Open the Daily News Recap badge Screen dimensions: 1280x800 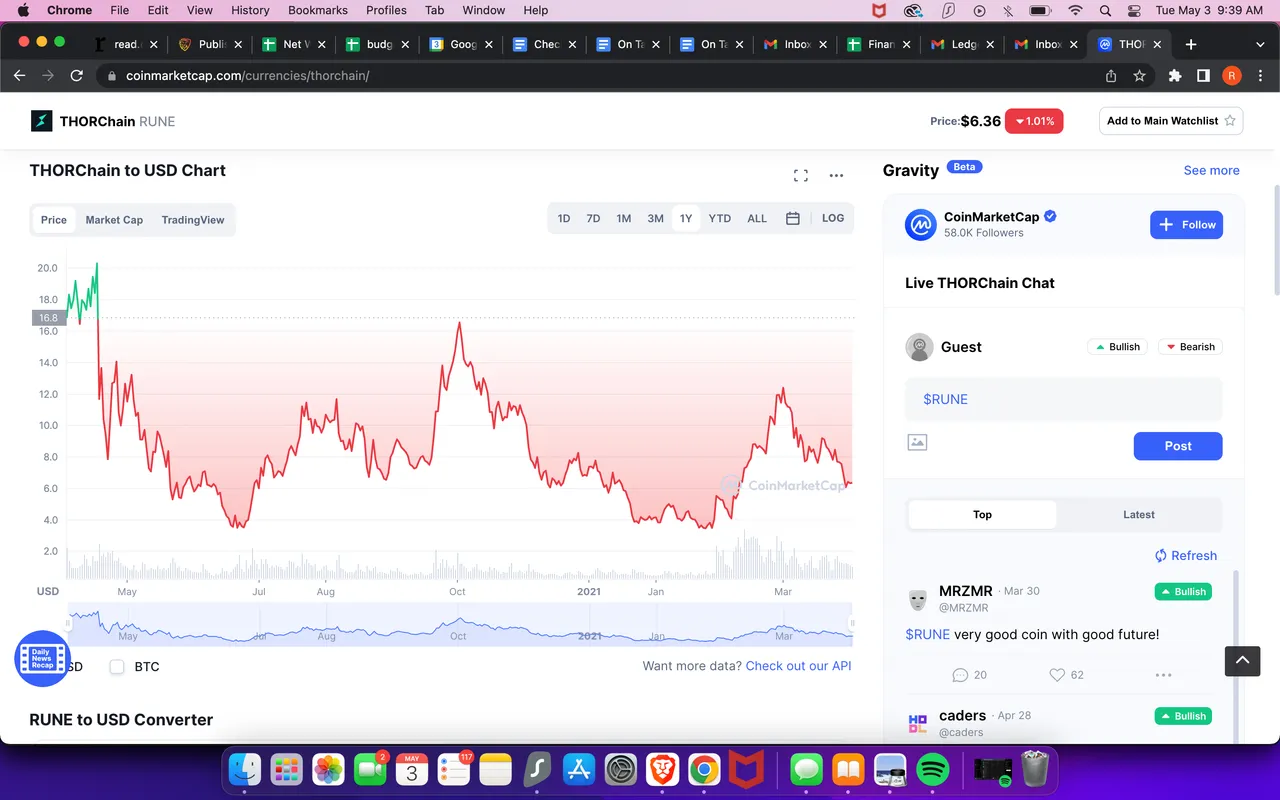coord(42,659)
